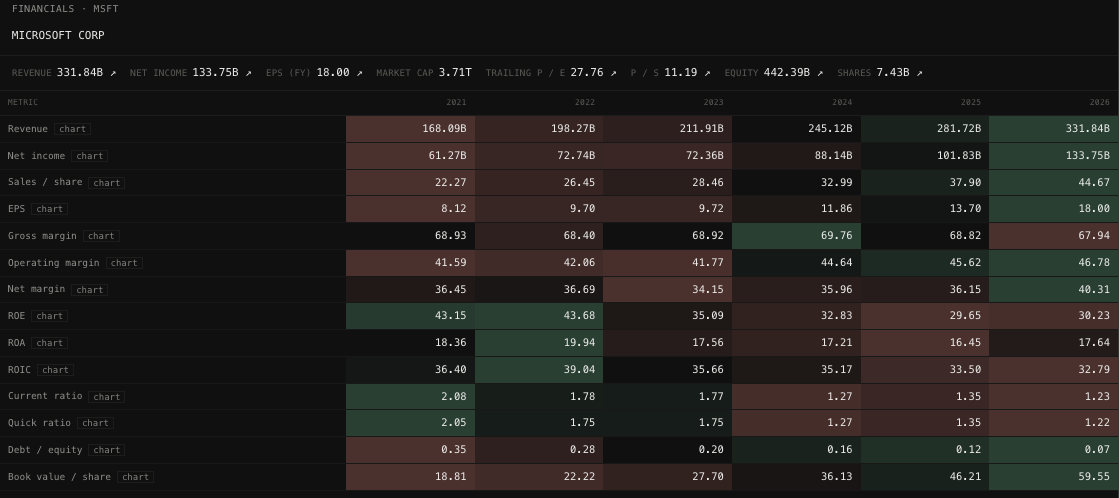
Task: Select Net margin 2023 cell 34.15
Action: (667, 290)
